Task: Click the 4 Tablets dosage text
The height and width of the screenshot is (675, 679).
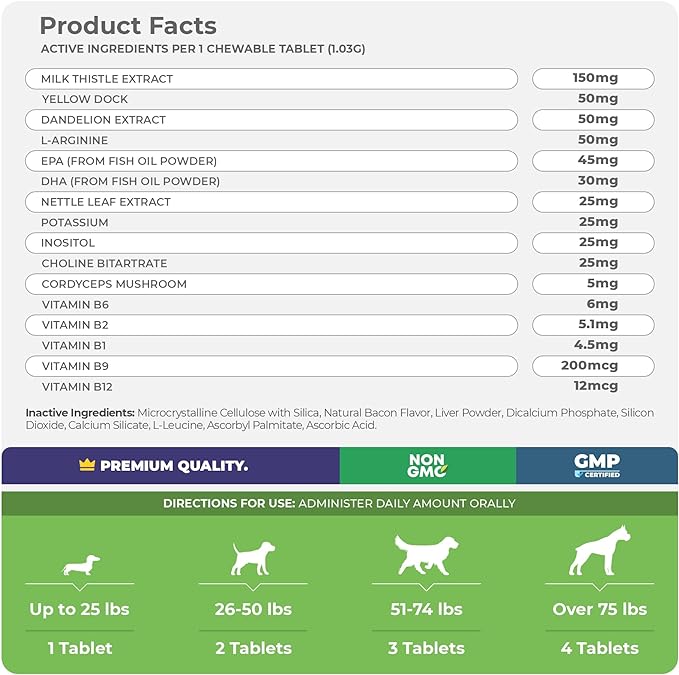Action: point(599,648)
